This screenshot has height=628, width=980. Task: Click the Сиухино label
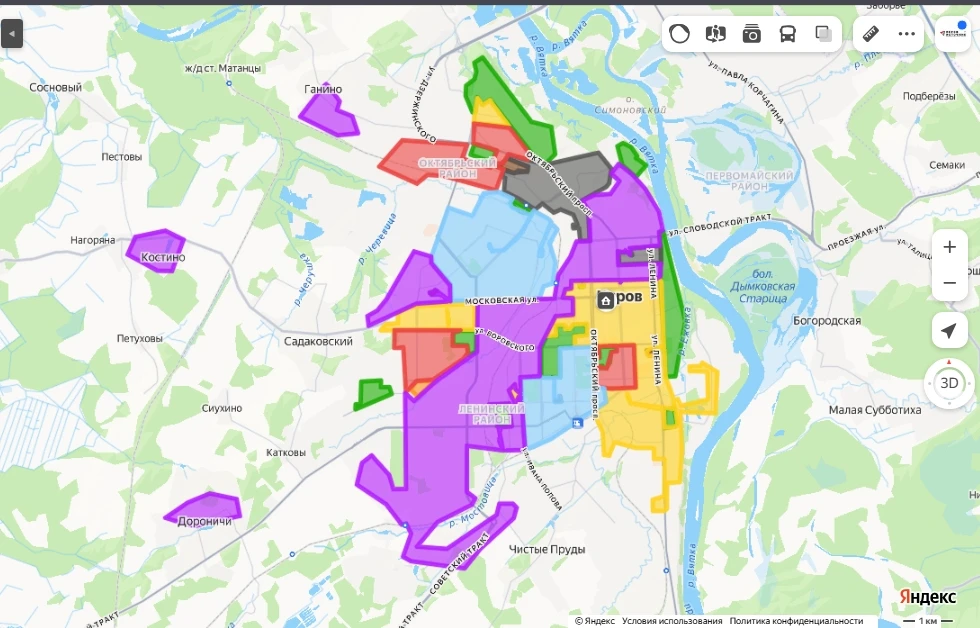coord(222,408)
